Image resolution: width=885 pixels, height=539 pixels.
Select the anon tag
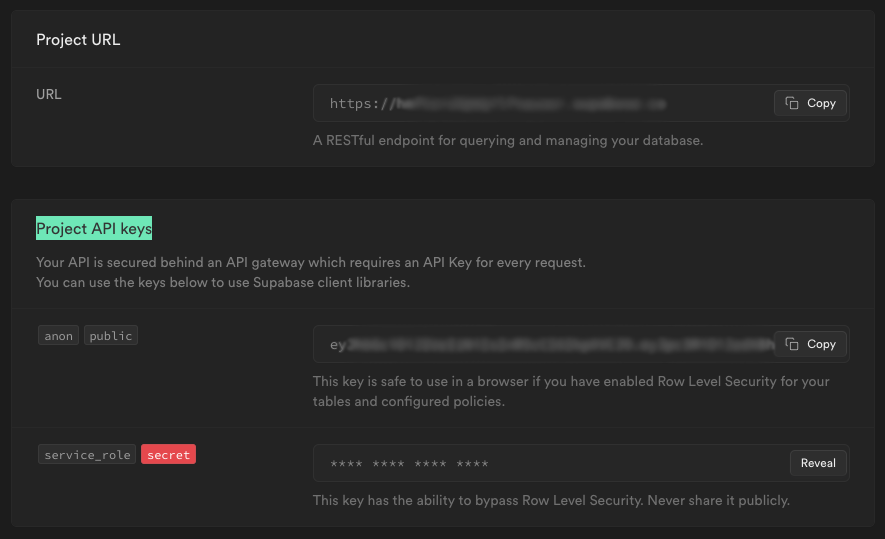58,335
